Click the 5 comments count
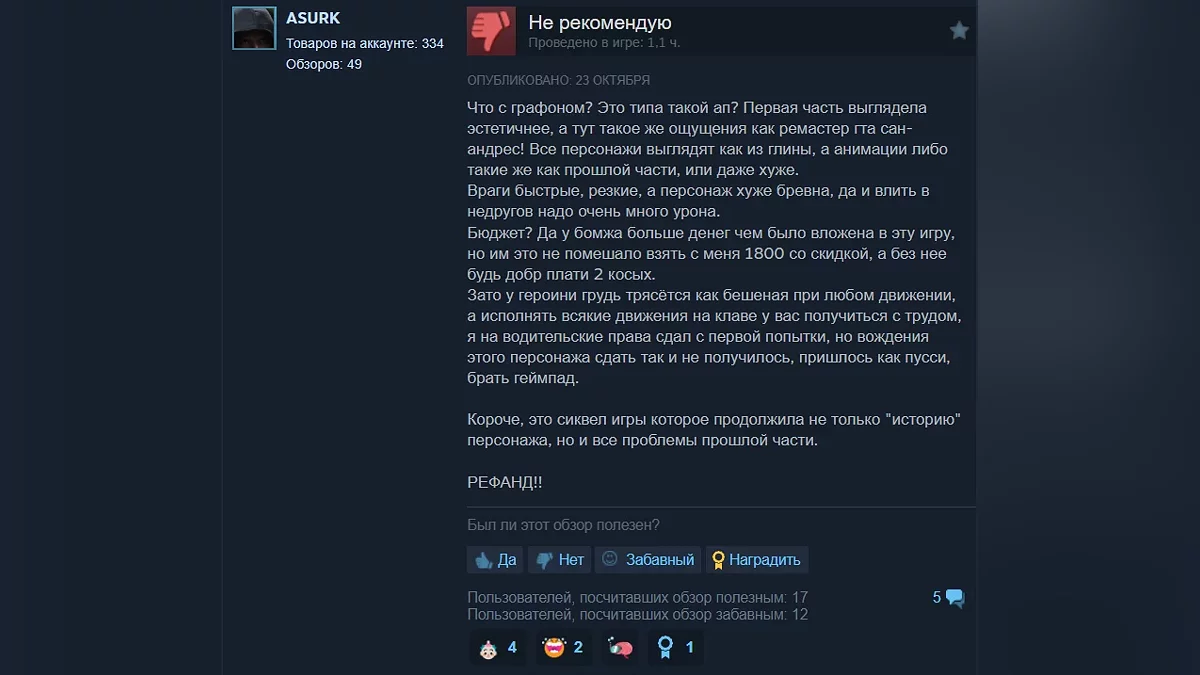Viewport: 1200px width, 675px height. (937, 597)
